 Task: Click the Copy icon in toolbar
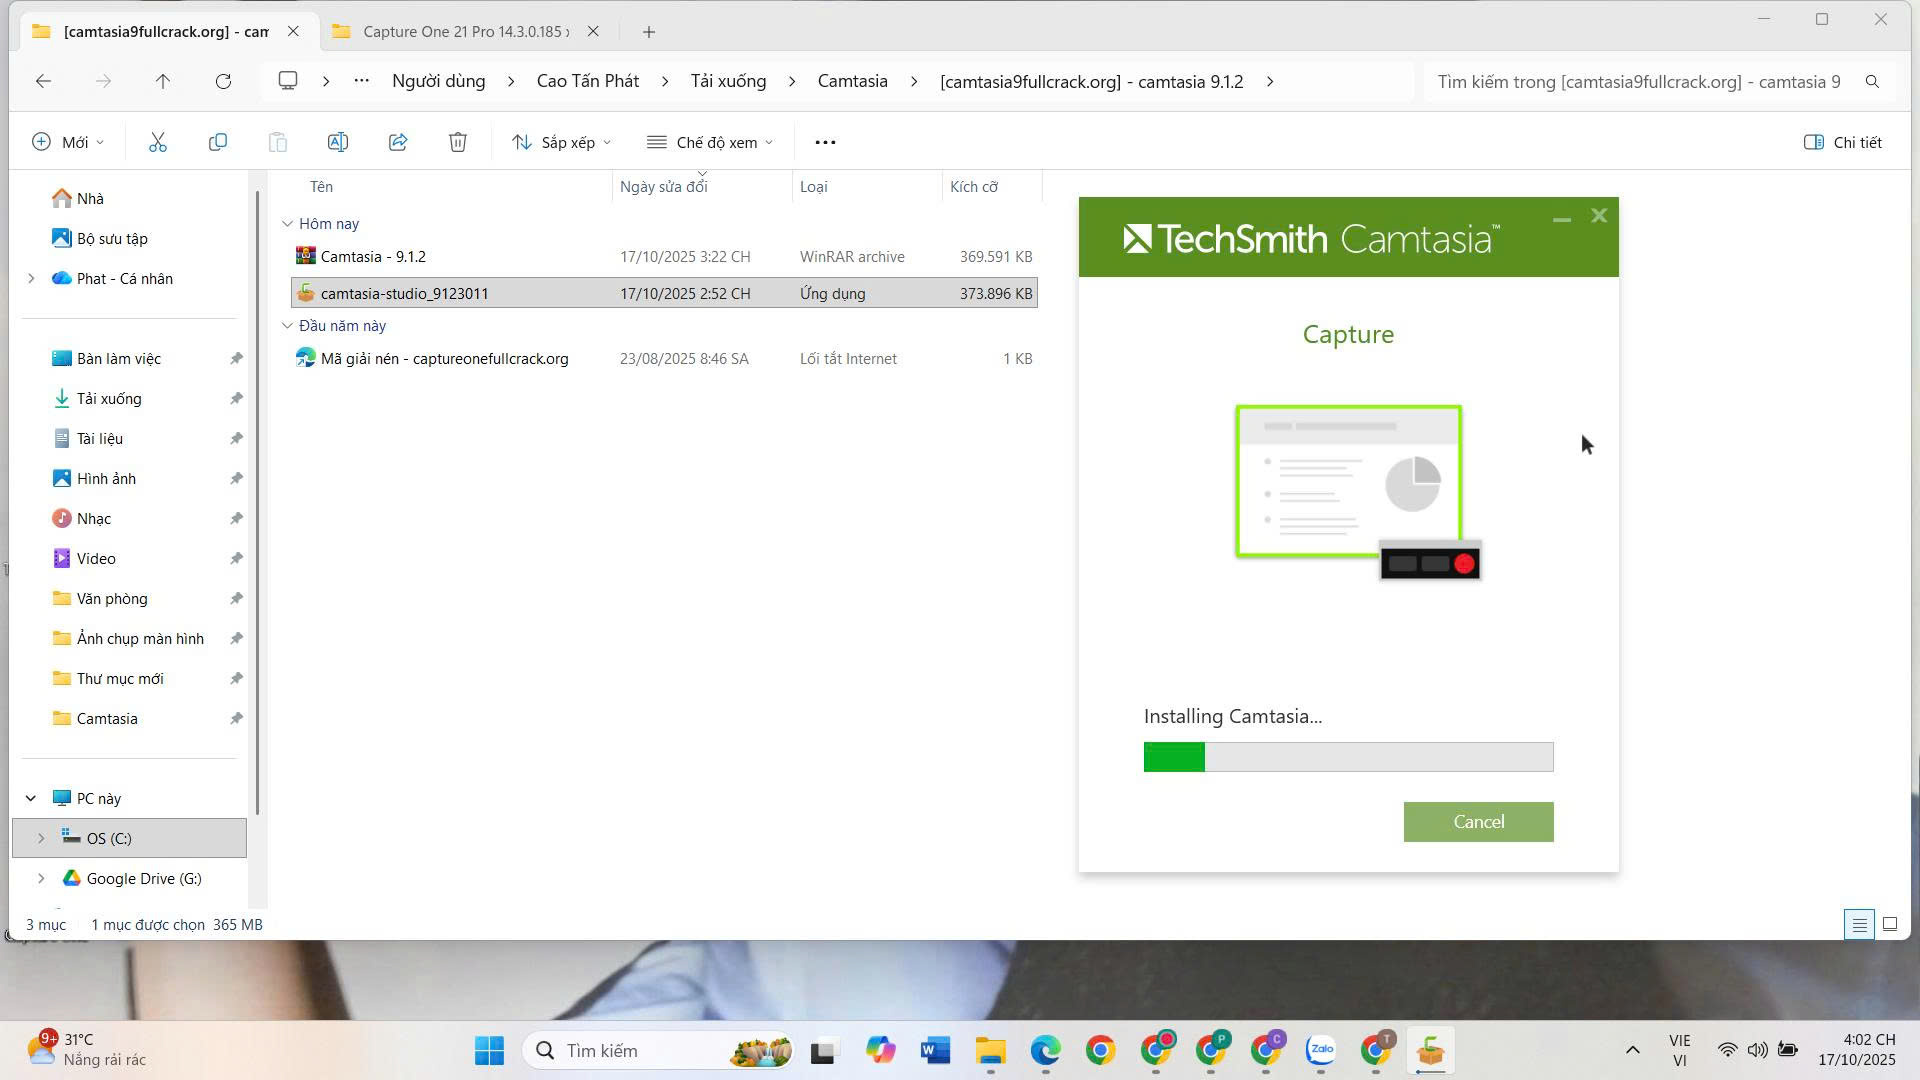217,142
